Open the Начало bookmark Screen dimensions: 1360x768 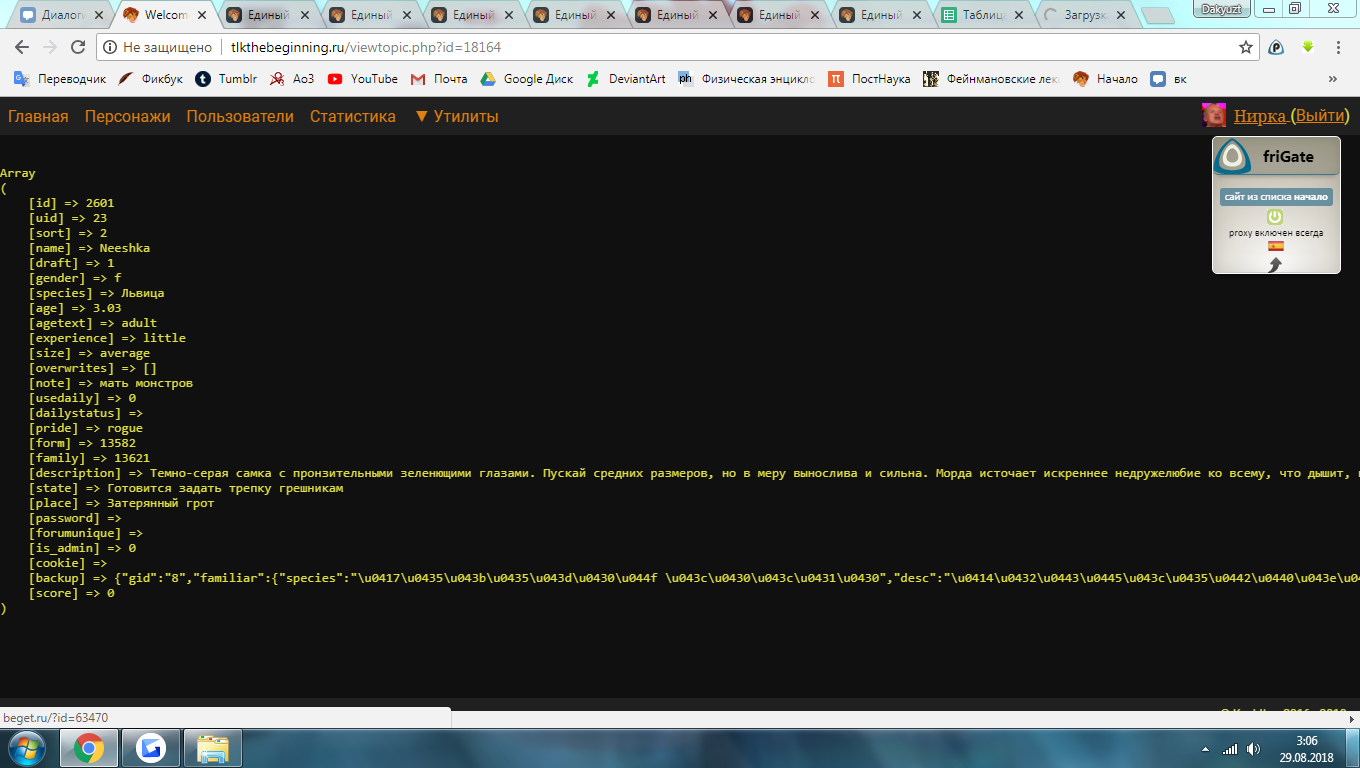point(1106,79)
